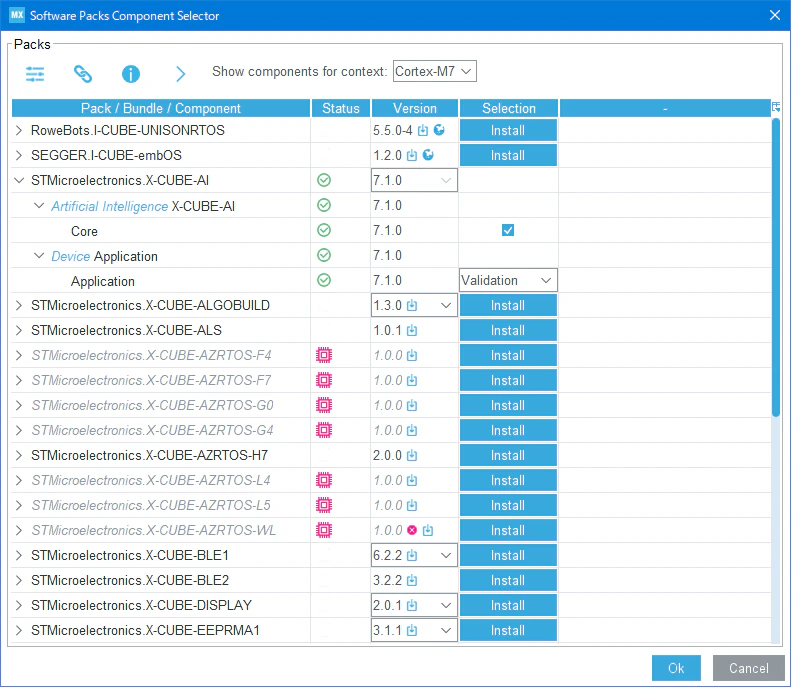Viewport: 794px width, 689px height.
Task: Collapse Artificial Intelligence X-CUBE-AI bundle
Action: pyautogui.click(x=38, y=206)
